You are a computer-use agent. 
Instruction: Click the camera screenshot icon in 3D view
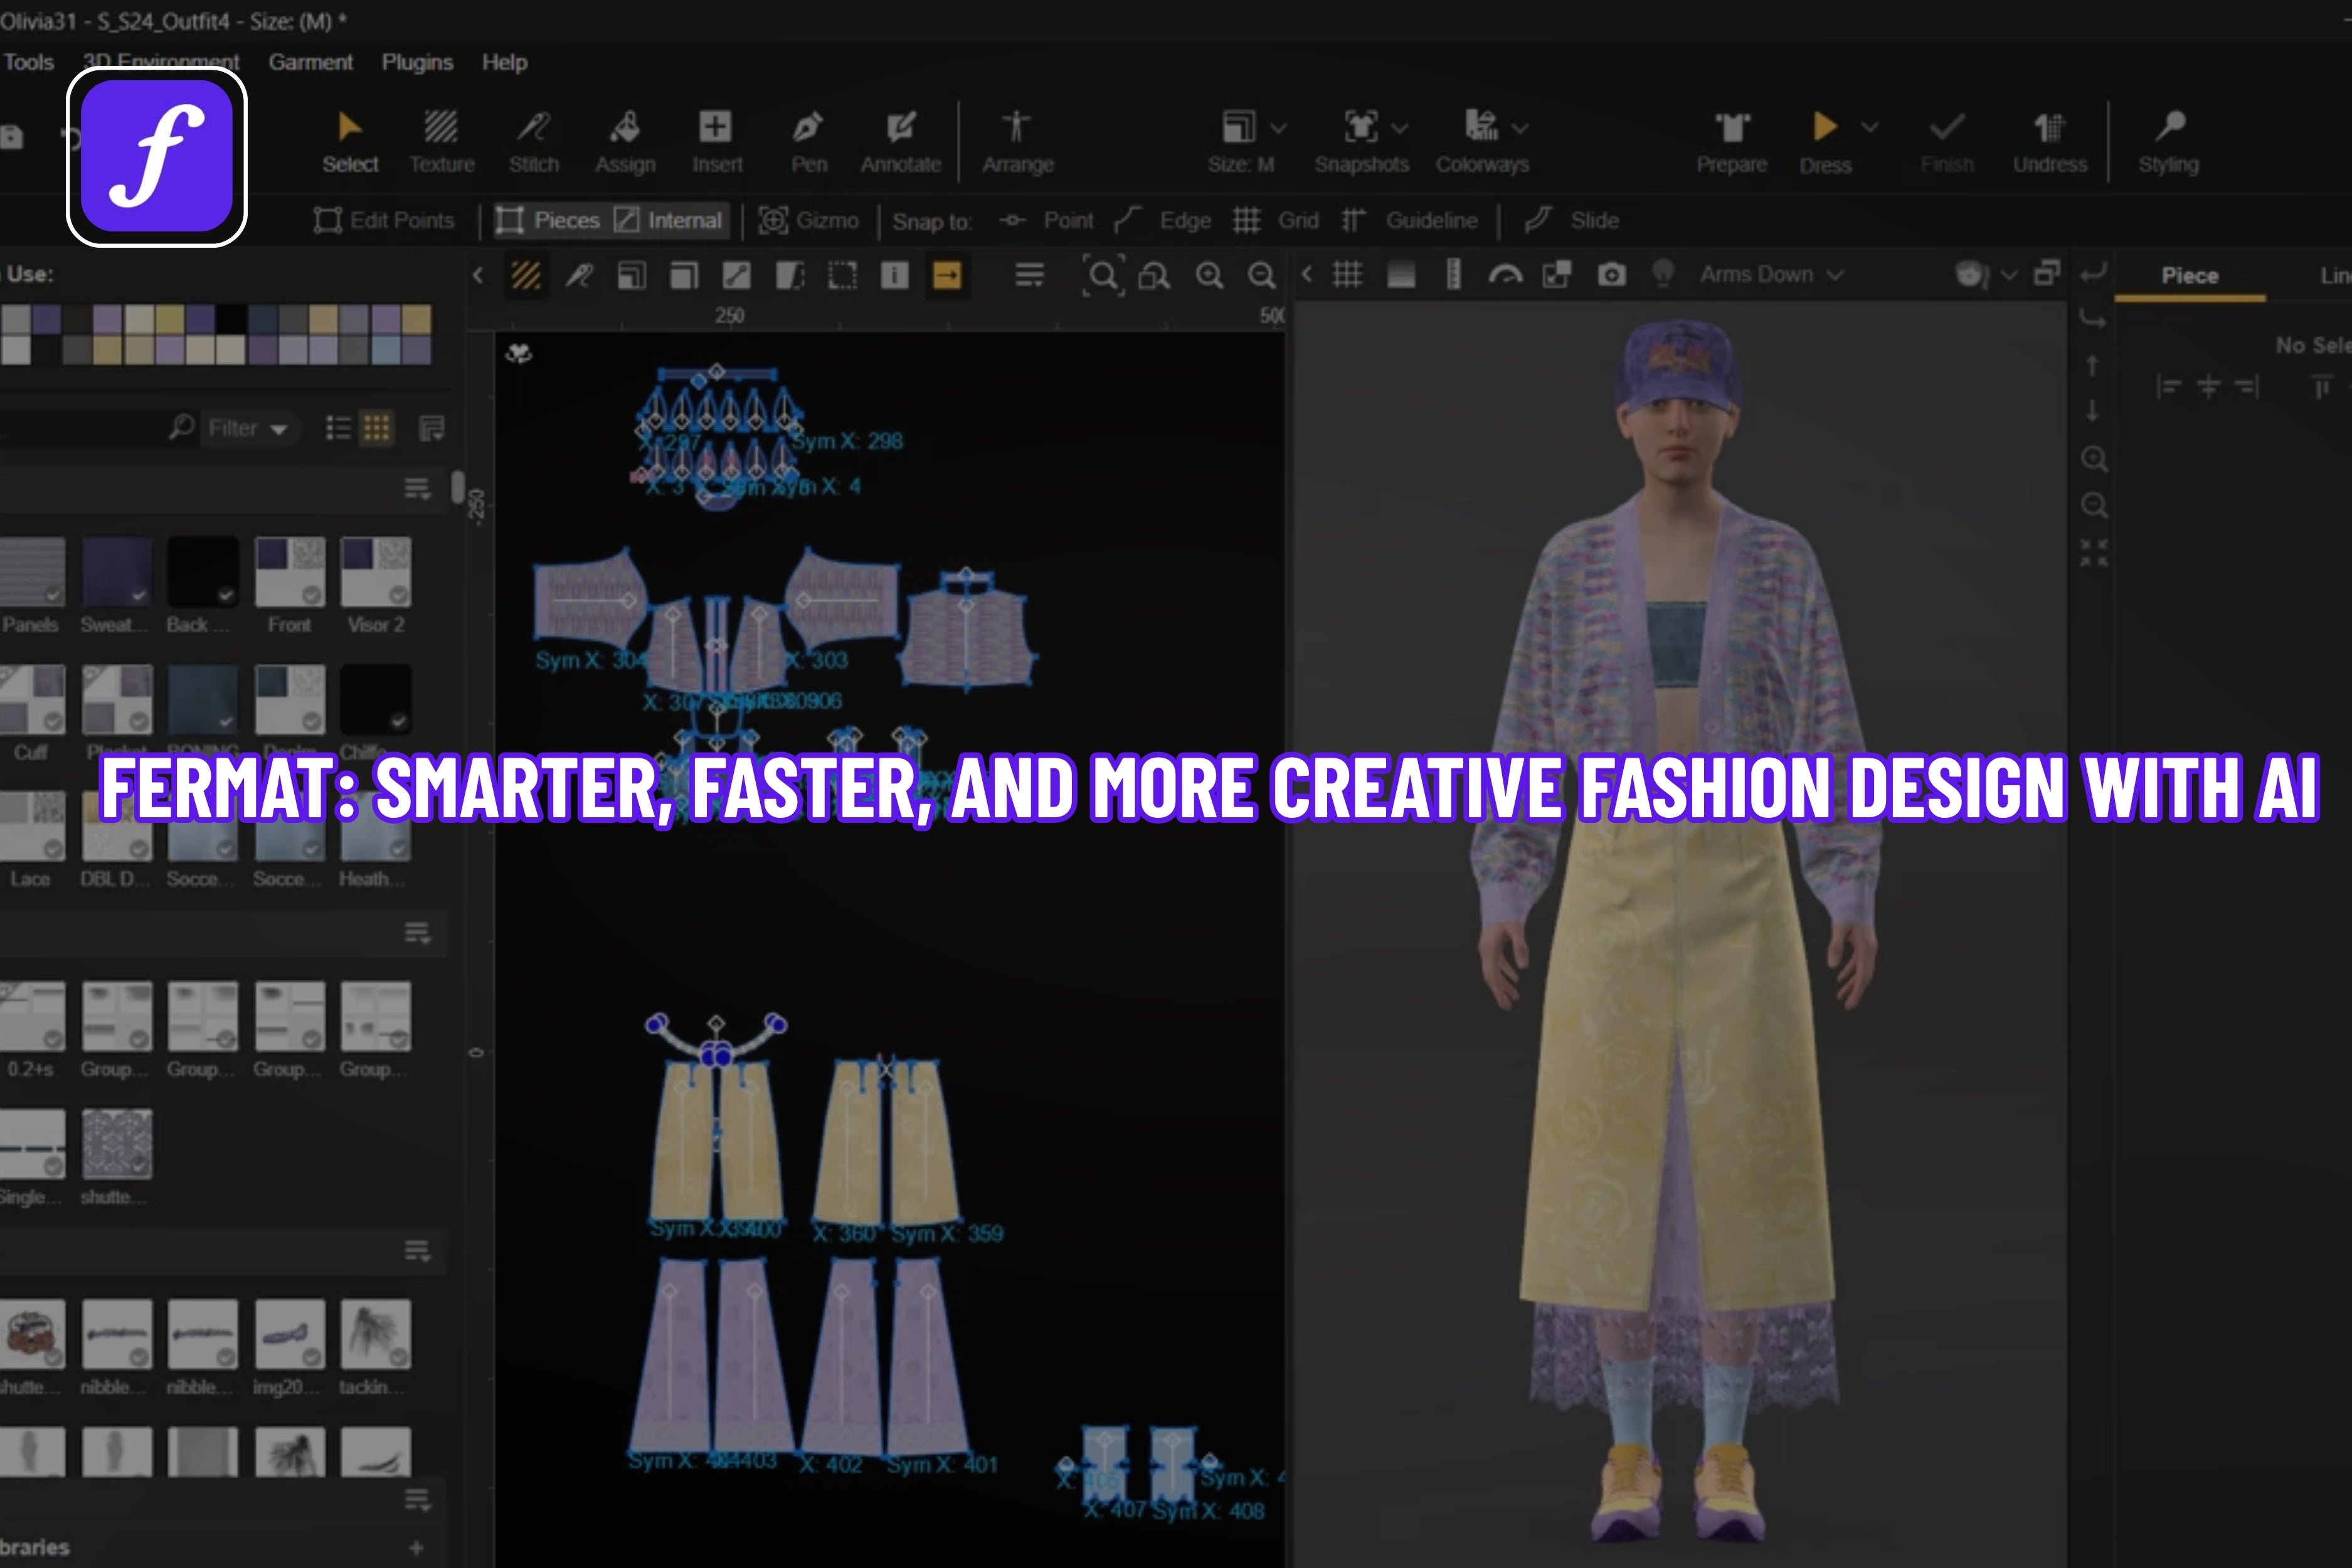tap(1611, 275)
